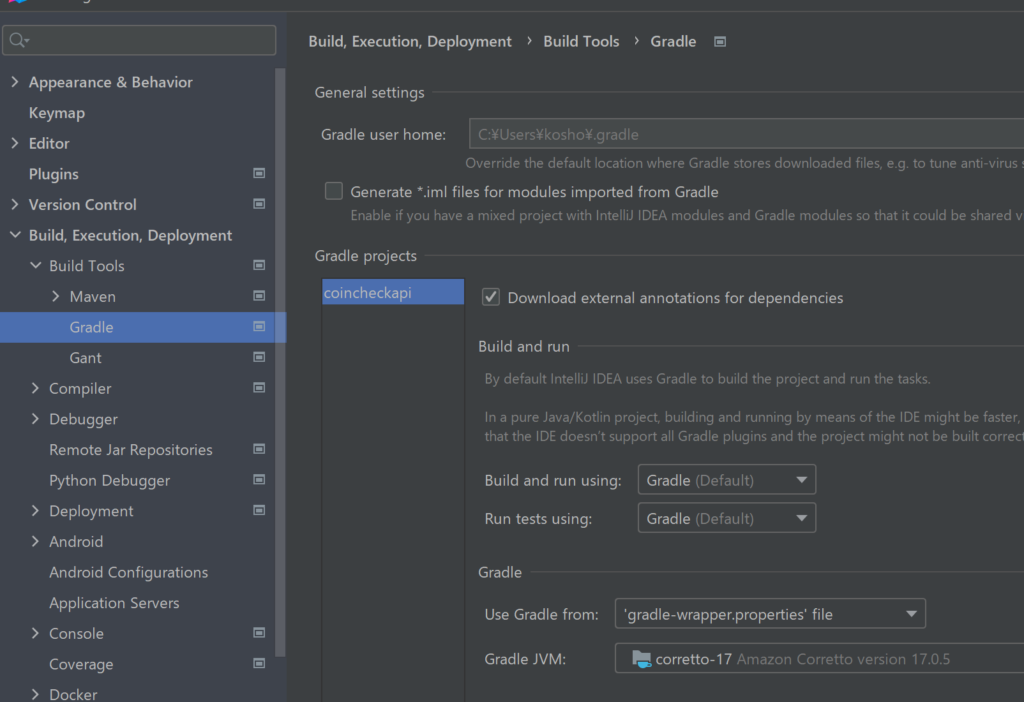Open Remote Jar Repositories settings

(x=131, y=450)
